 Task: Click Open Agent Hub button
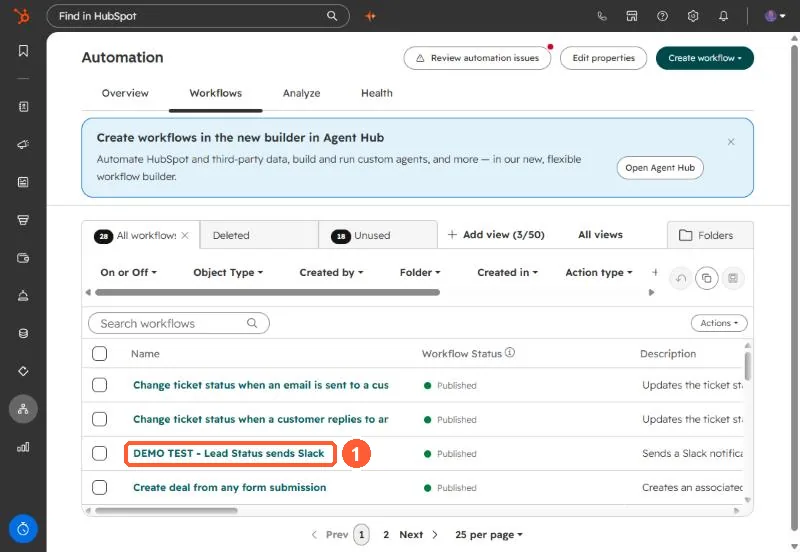(660, 168)
